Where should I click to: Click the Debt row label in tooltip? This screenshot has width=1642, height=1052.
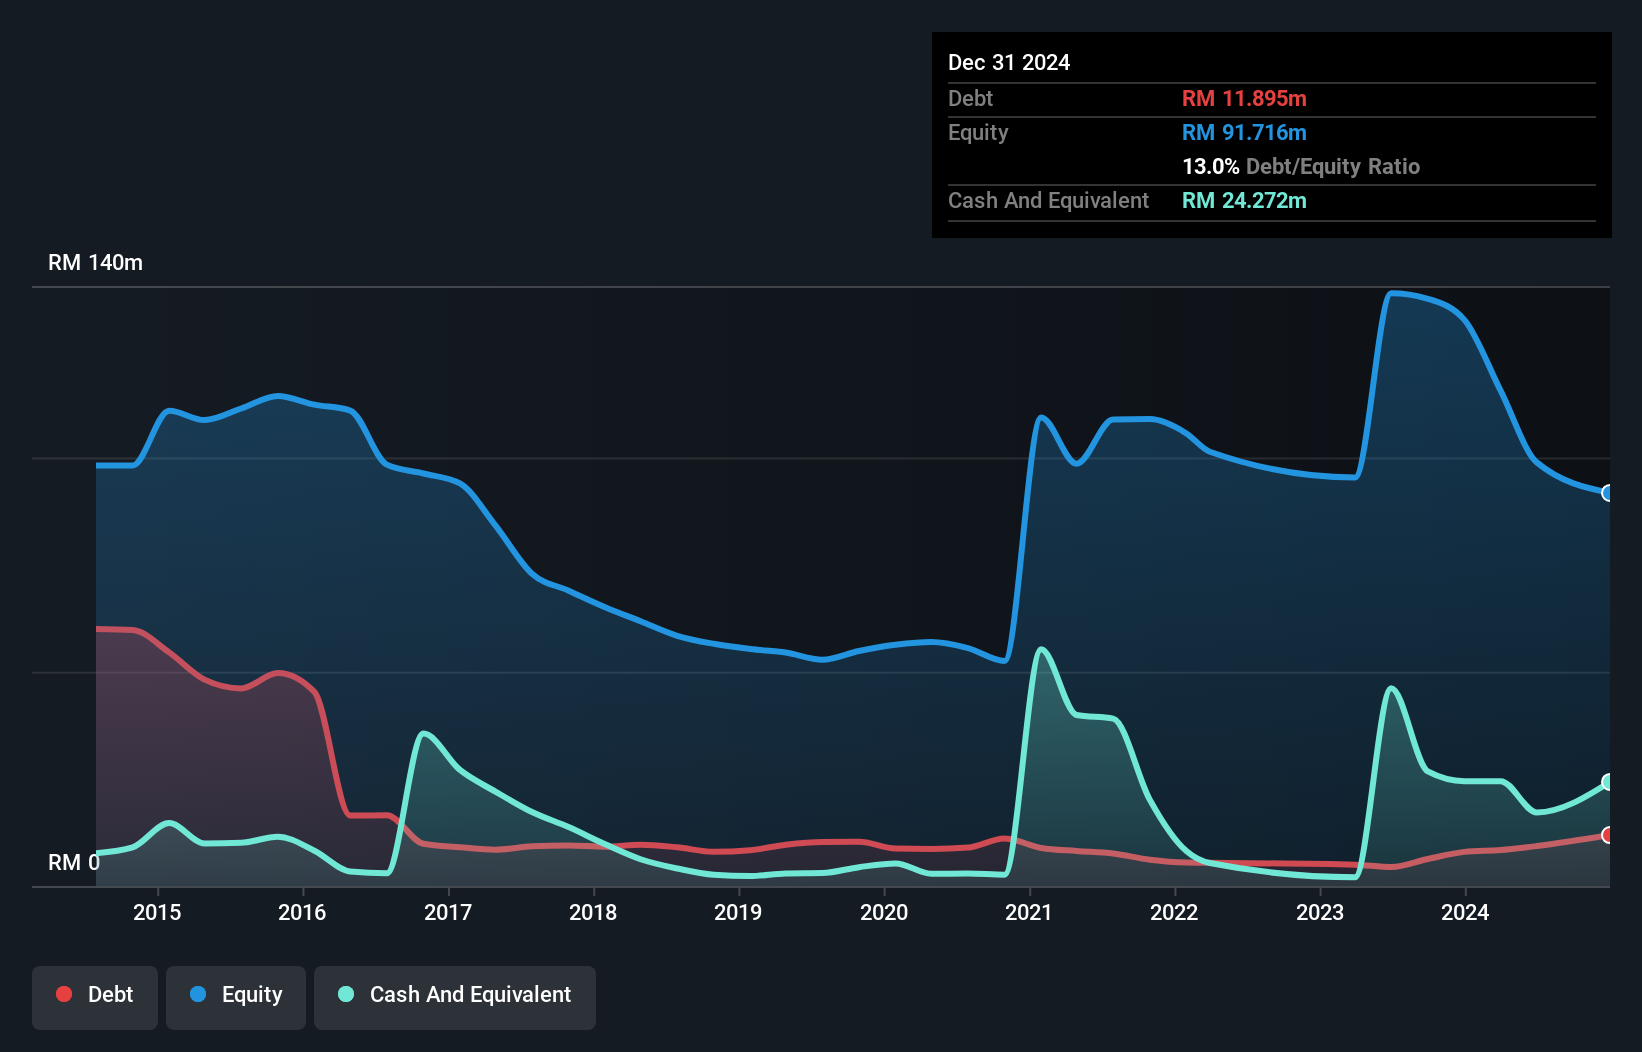(x=970, y=98)
